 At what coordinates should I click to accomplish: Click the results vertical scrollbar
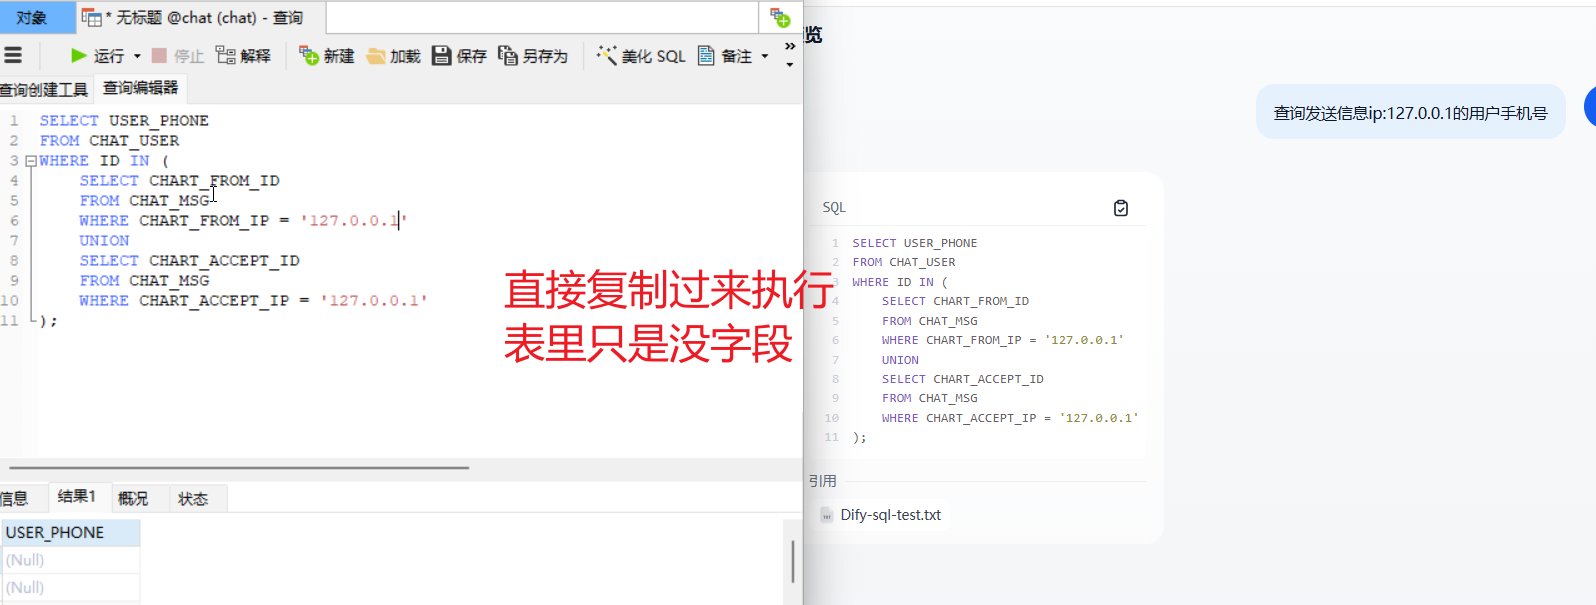(793, 561)
